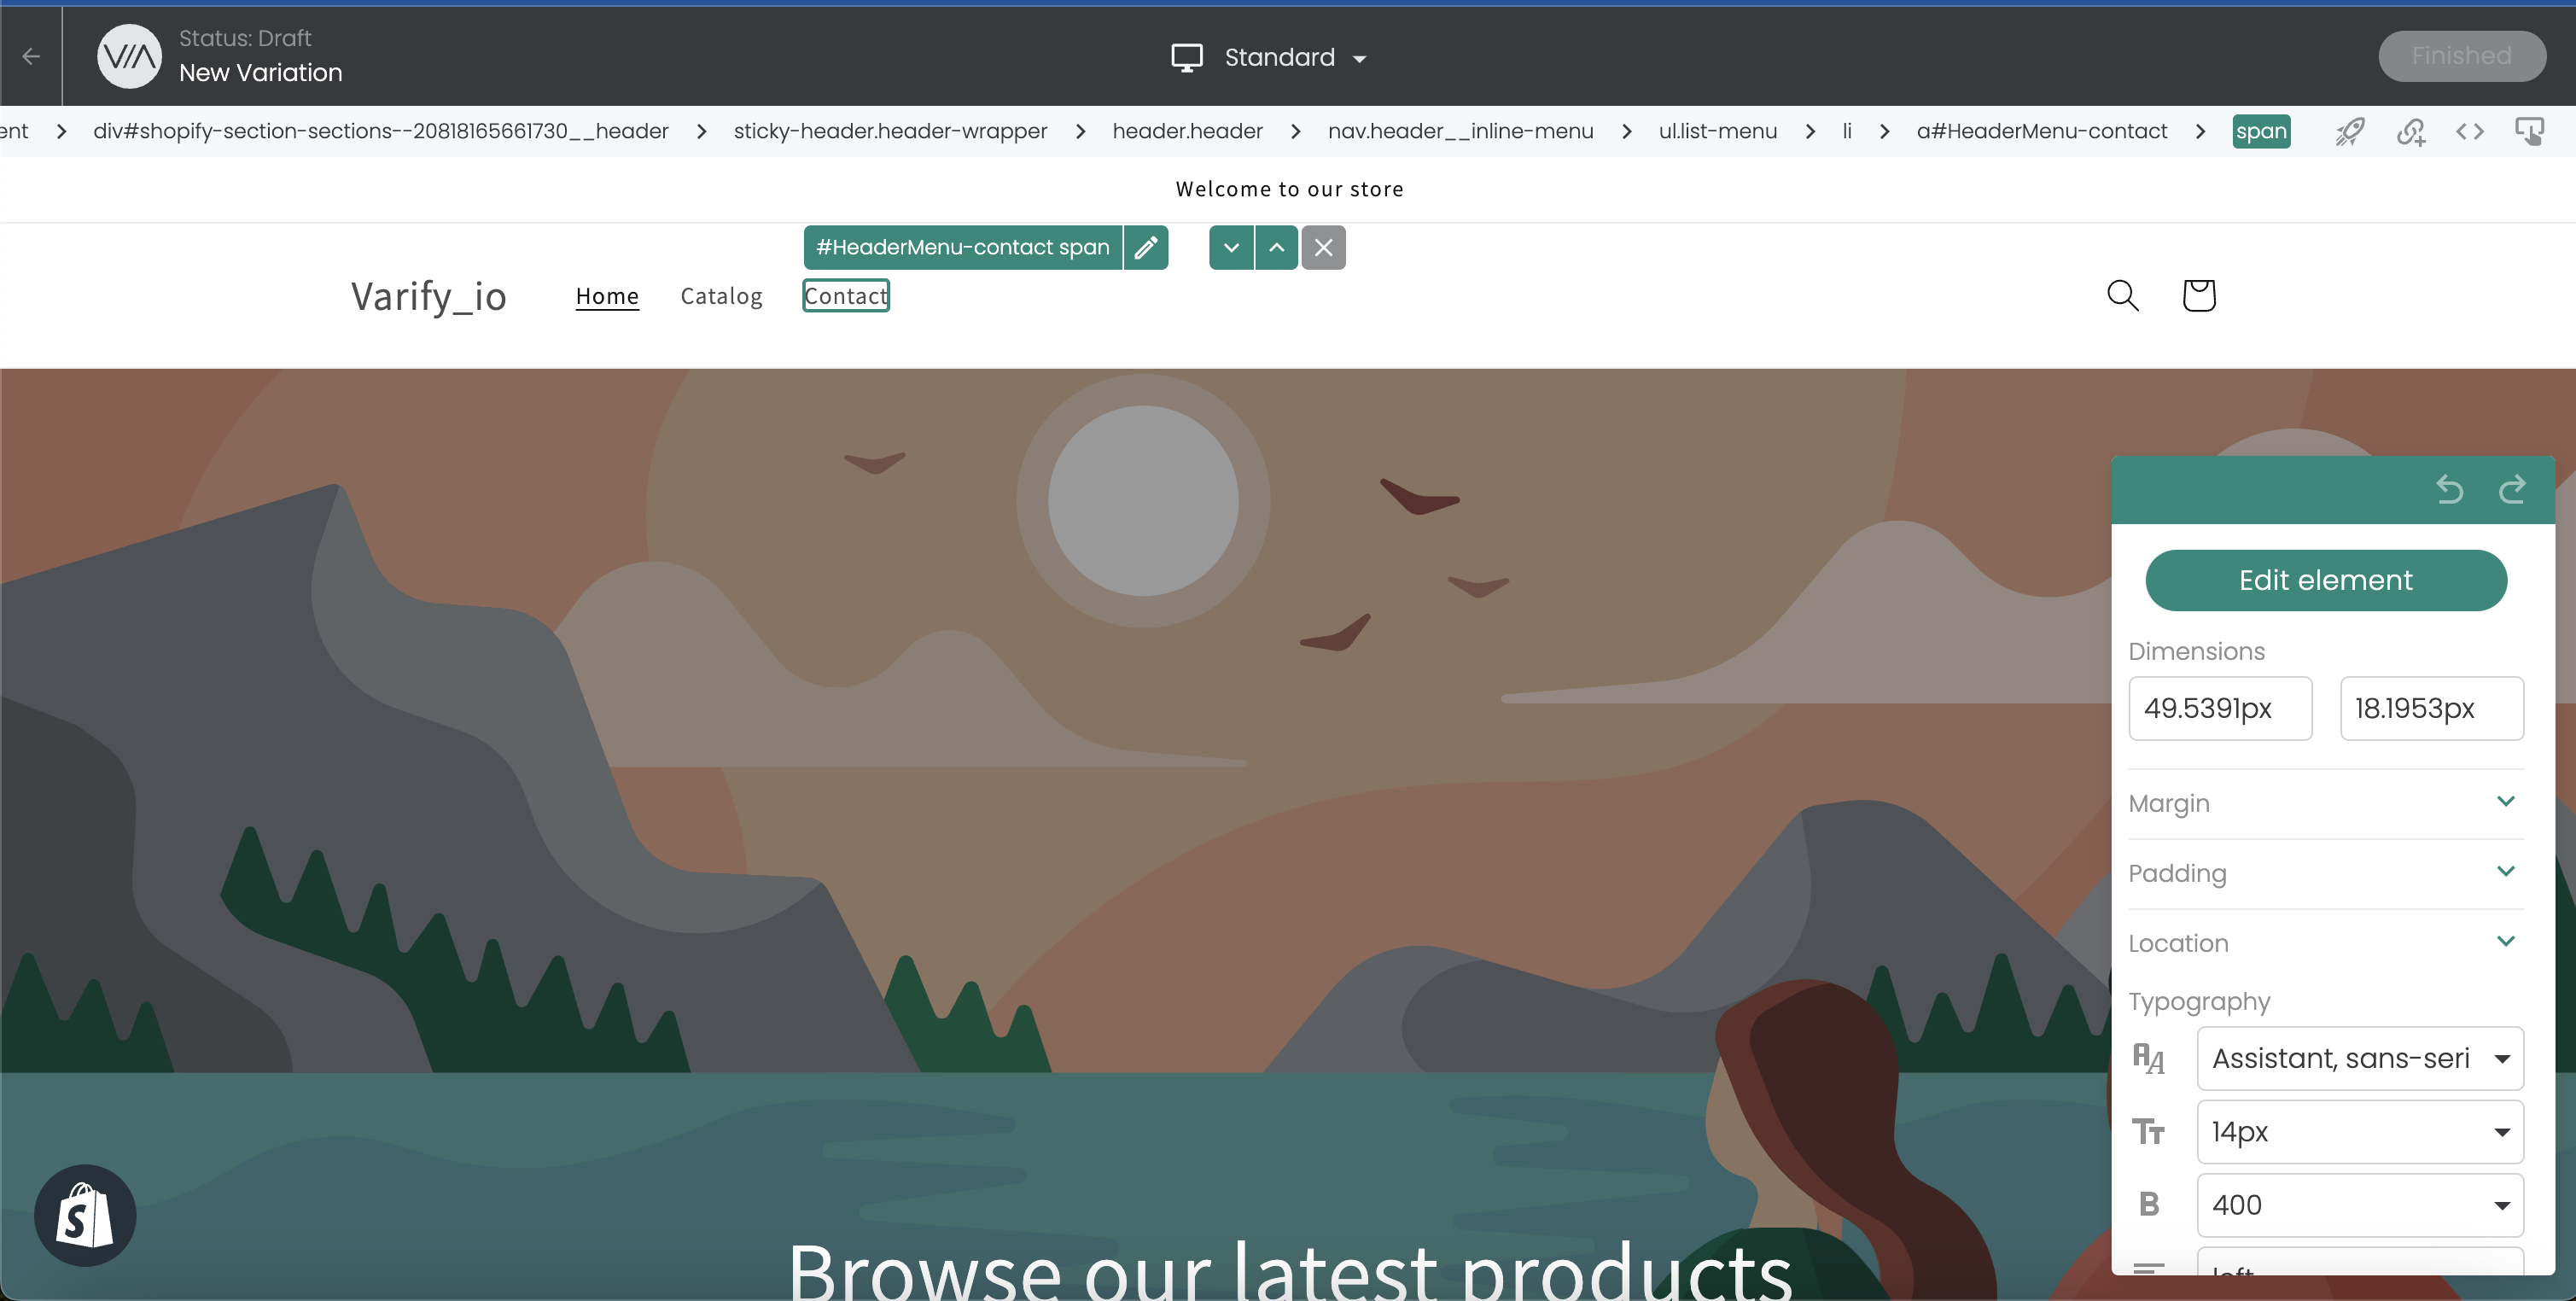
Task: Select sticky-header.header-wrapper breadcrumb
Action: click(x=890, y=131)
